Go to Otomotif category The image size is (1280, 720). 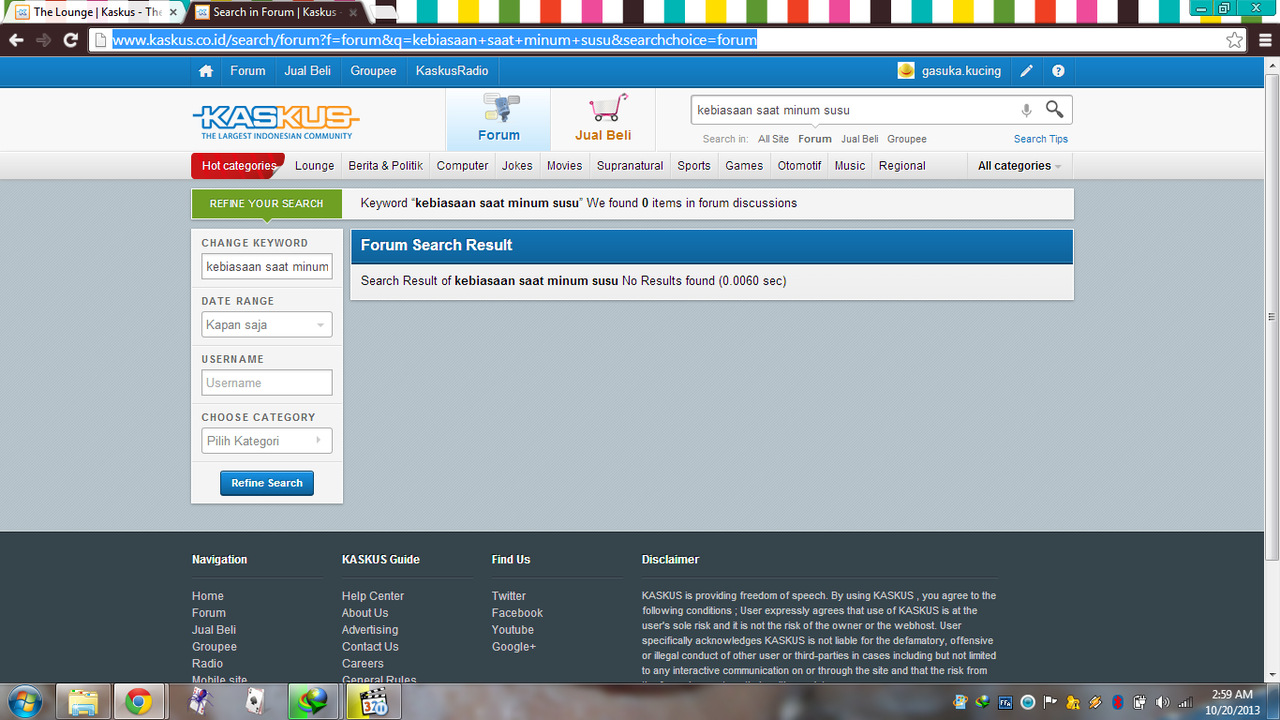coord(800,166)
